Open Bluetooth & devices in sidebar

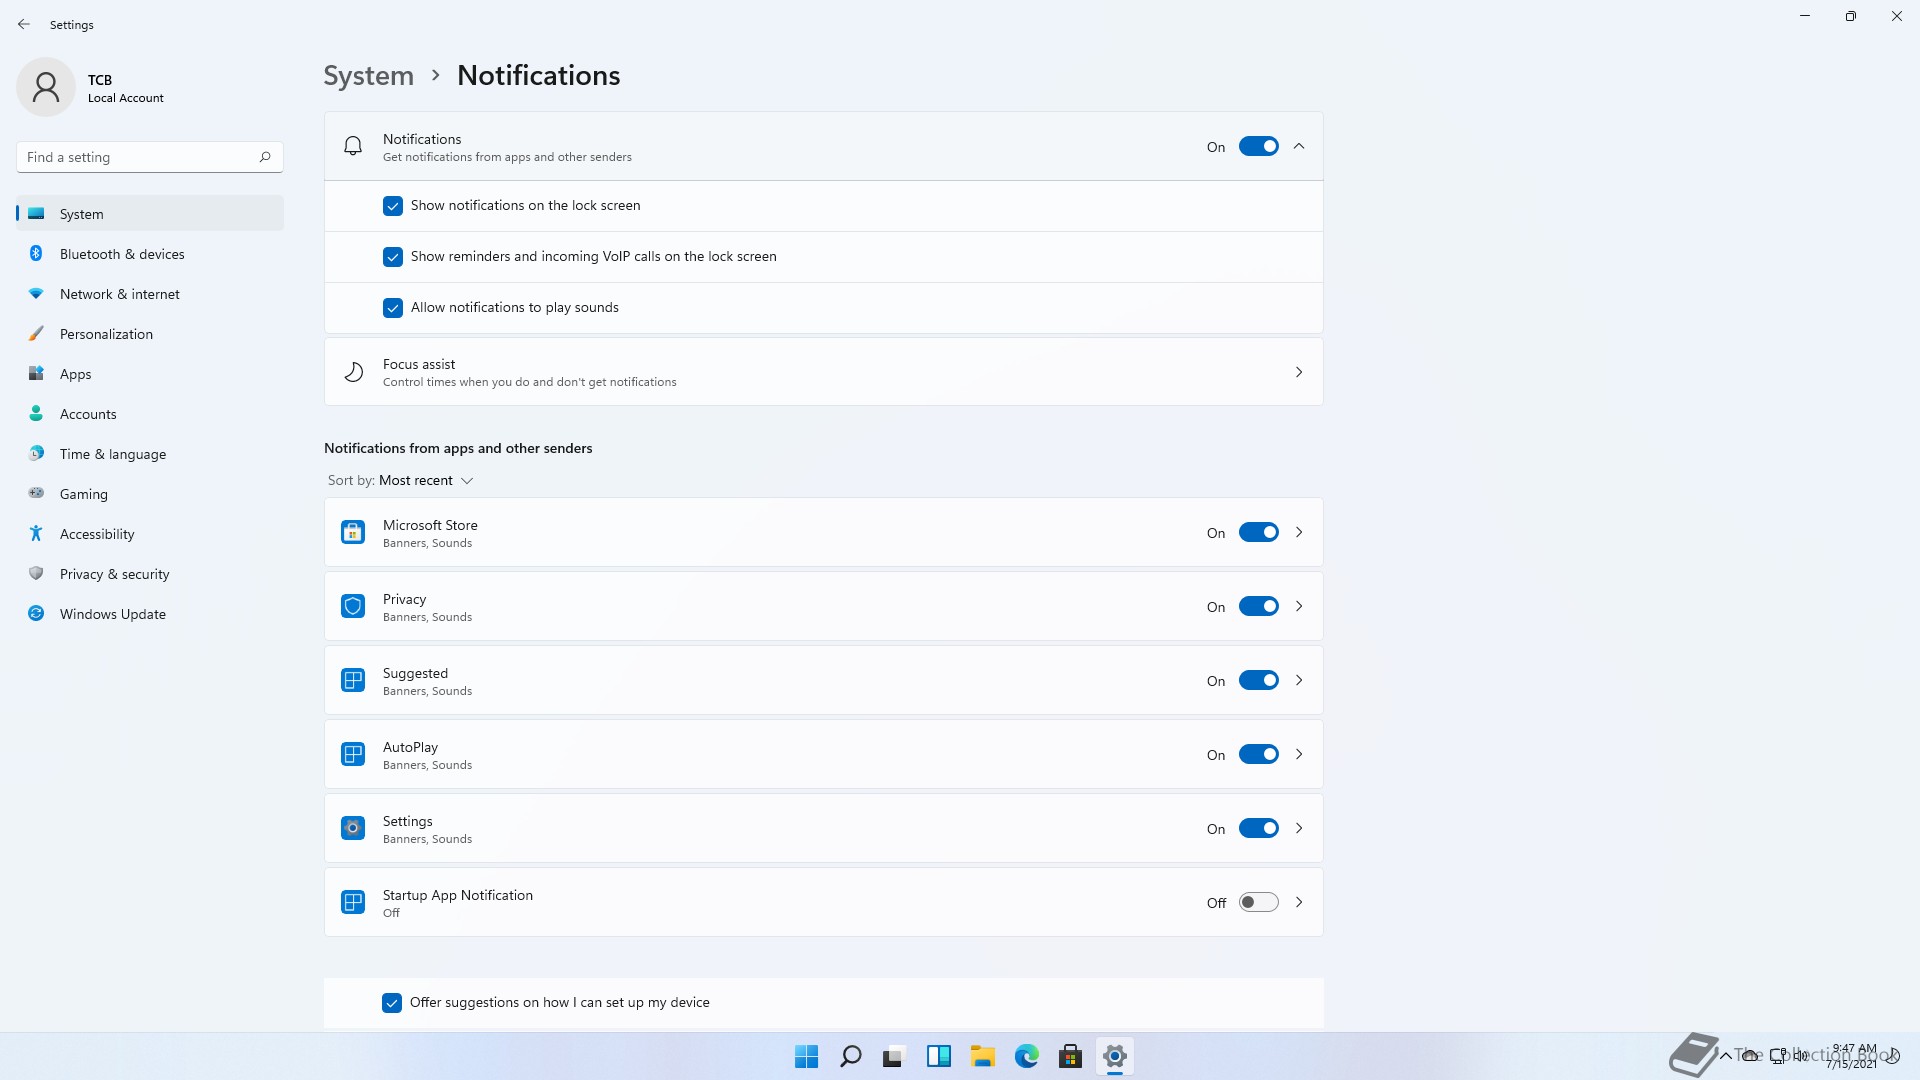tap(122, 254)
